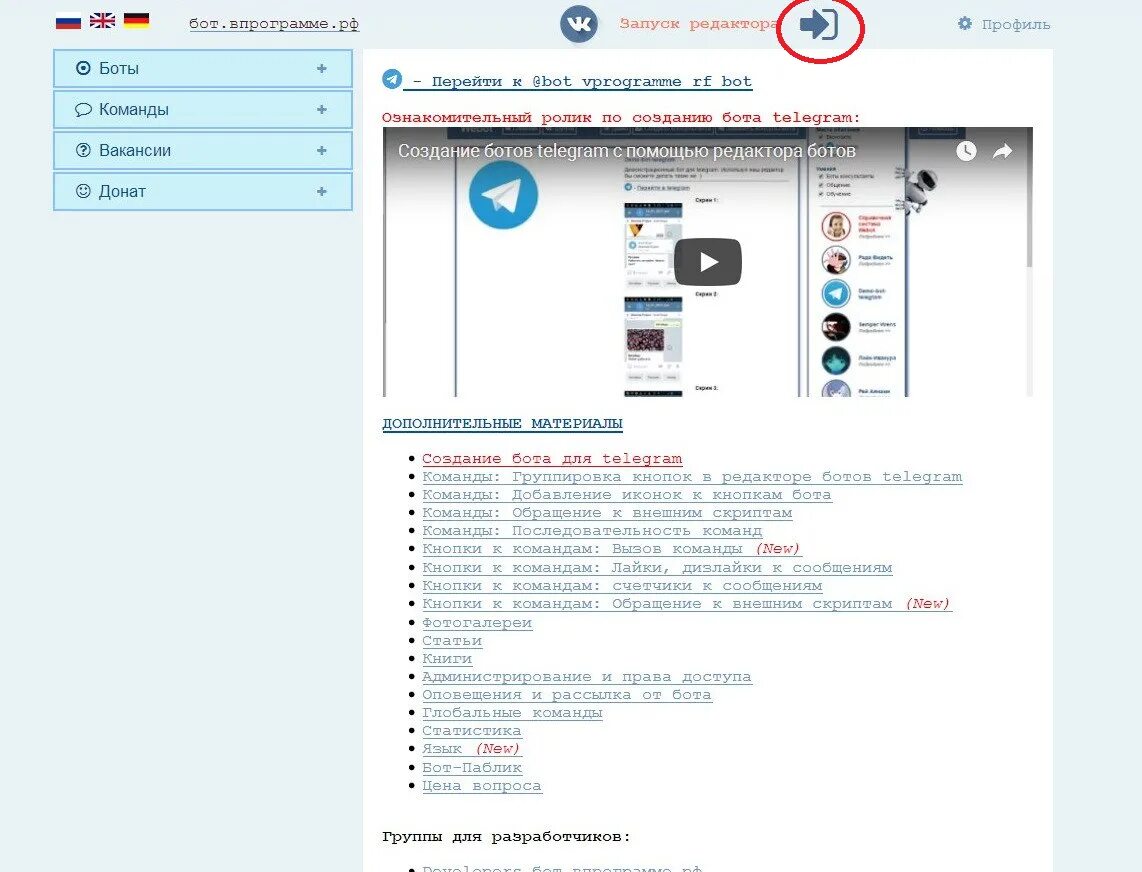Open the Вакансии menu item
Image resolution: width=1142 pixels, height=872 pixels.
pyautogui.click(x=202, y=150)
